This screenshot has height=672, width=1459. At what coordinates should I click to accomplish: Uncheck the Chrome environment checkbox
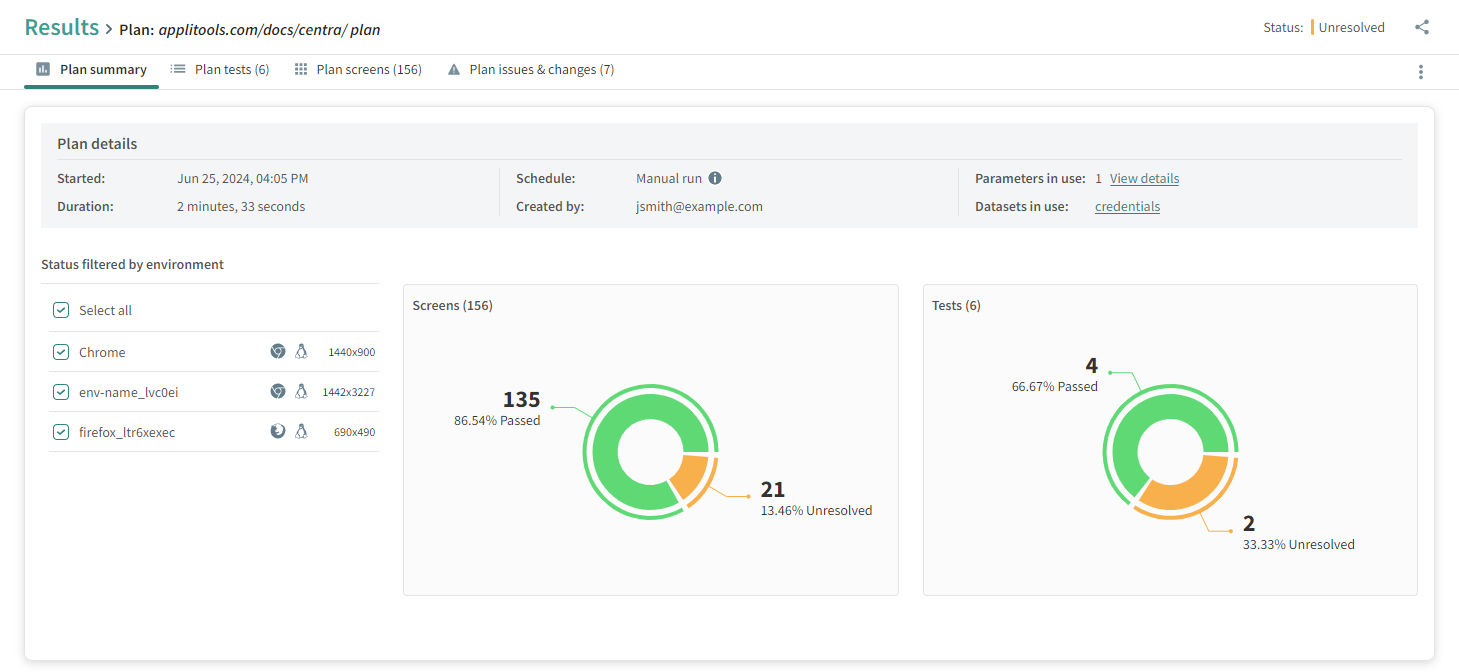tap(61, 352)
